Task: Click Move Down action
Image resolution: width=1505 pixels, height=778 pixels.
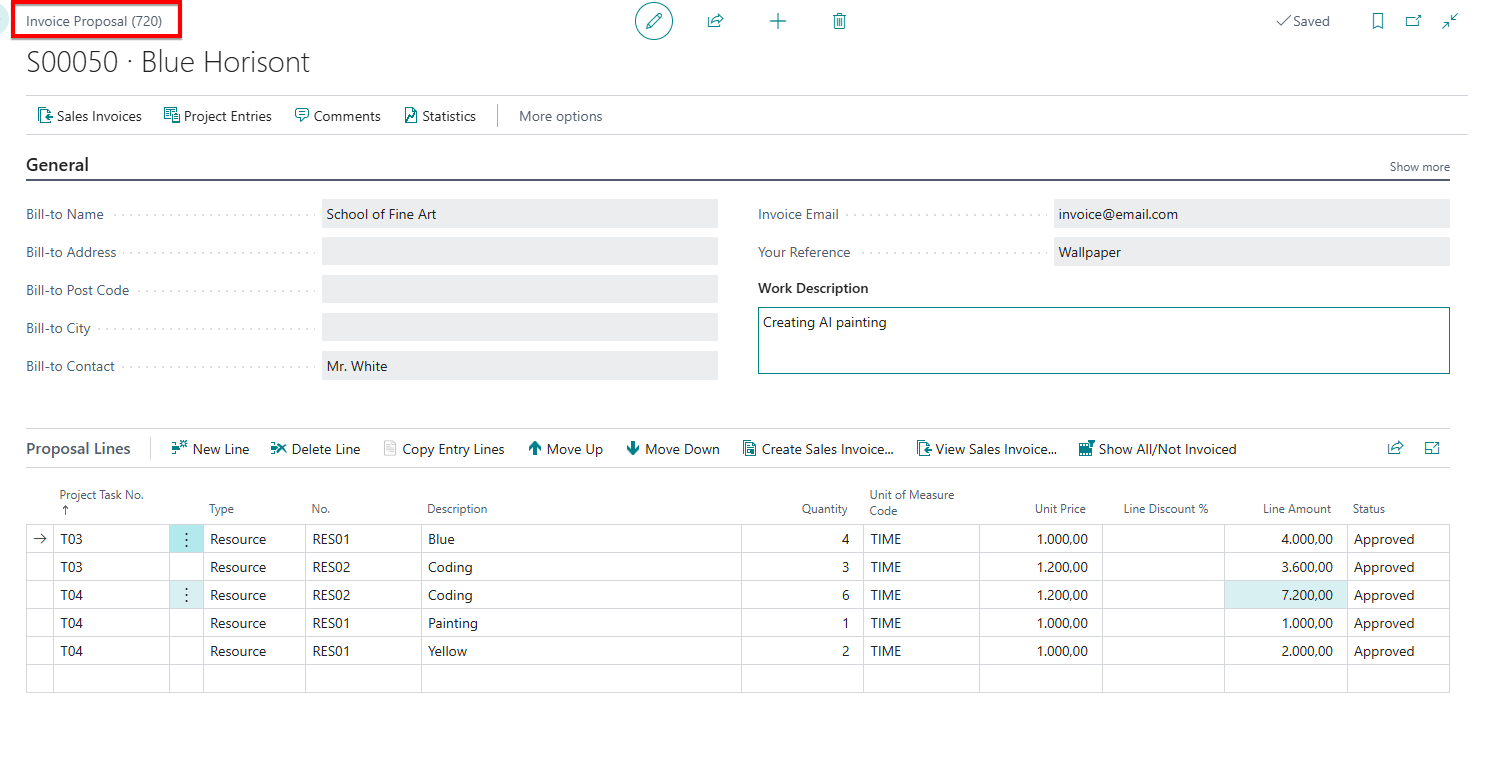Action: point(673,449)
